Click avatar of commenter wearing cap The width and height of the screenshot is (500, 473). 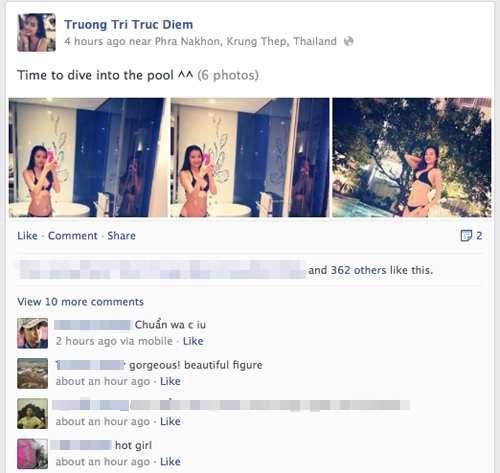(x=32, y=333)
